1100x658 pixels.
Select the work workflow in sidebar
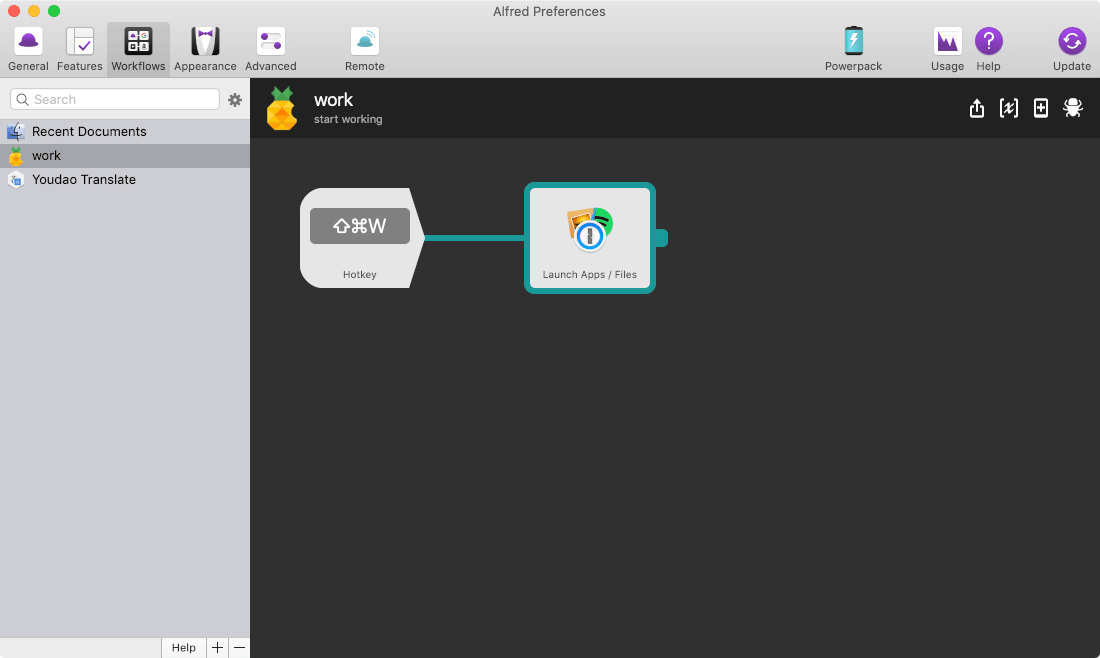125,156
